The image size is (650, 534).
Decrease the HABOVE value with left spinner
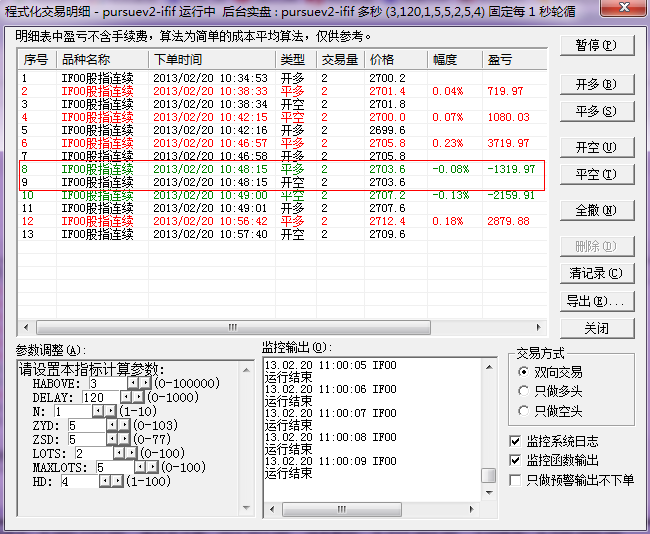[133, 383]
